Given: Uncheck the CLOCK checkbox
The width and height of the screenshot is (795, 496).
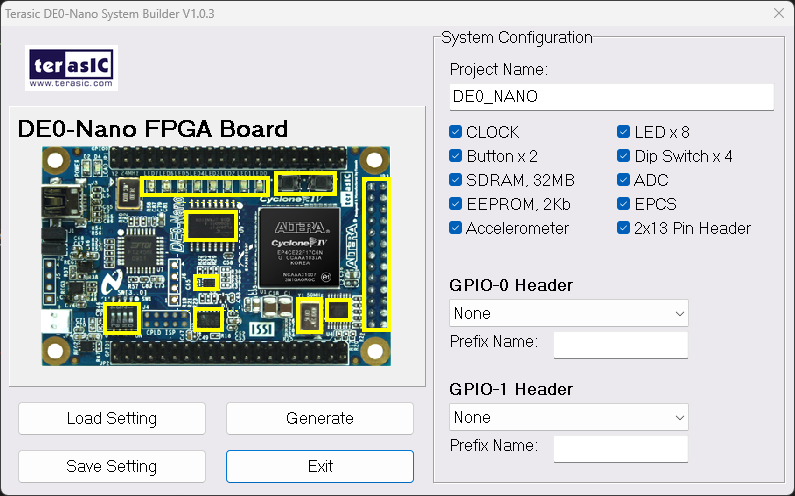Looking at the screenshot, I should 456,132.
